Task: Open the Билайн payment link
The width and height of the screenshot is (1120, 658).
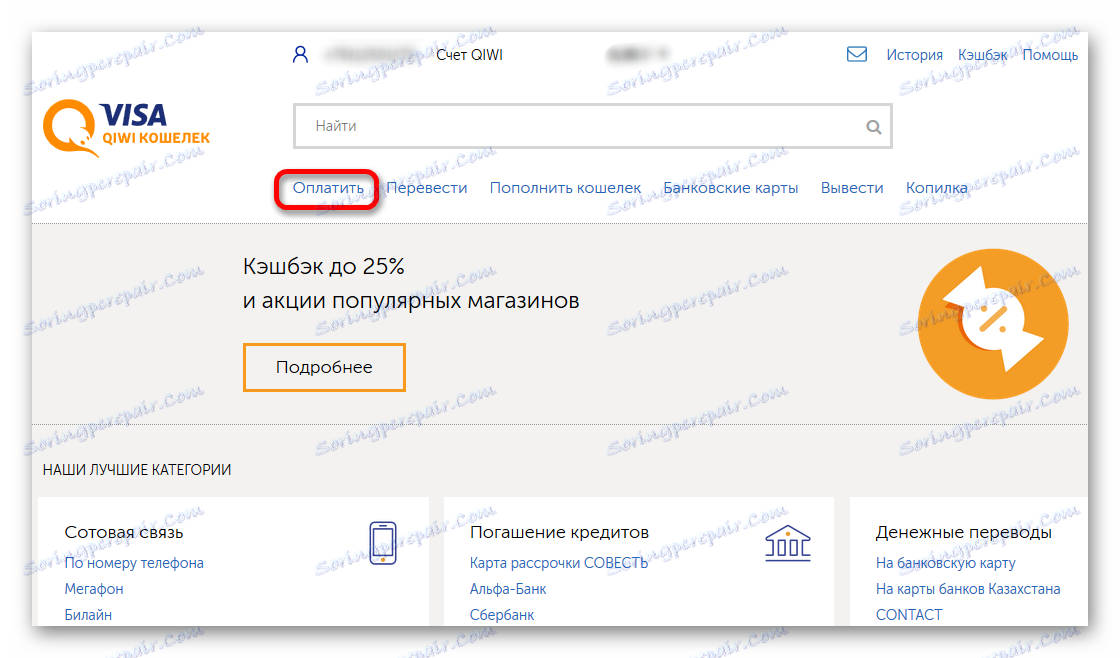Action: (88, 614)
